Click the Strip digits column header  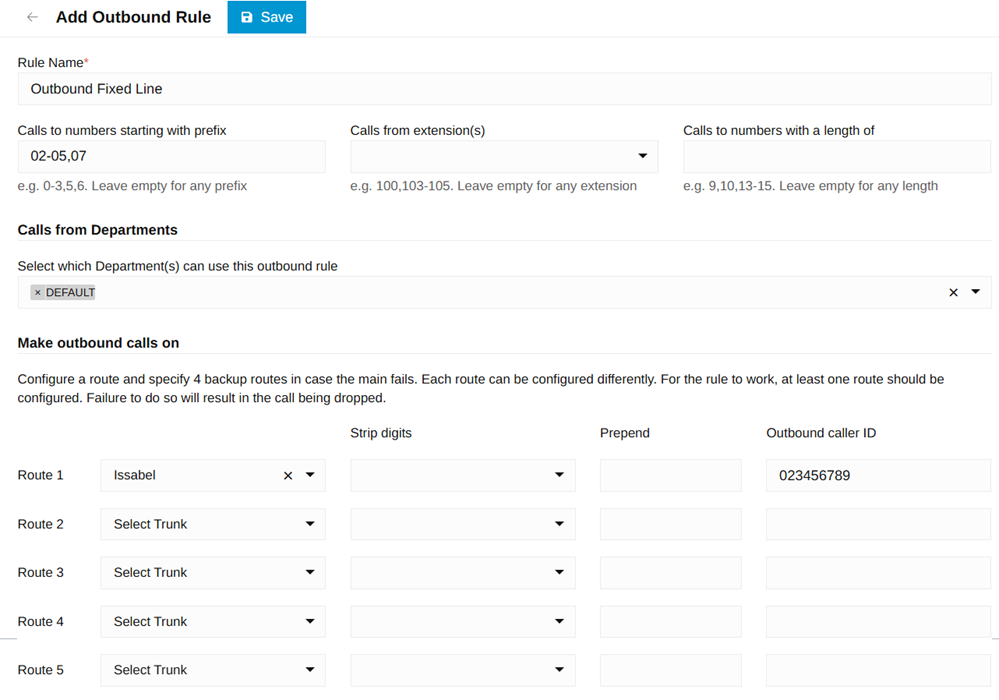[x=381, y=433]
